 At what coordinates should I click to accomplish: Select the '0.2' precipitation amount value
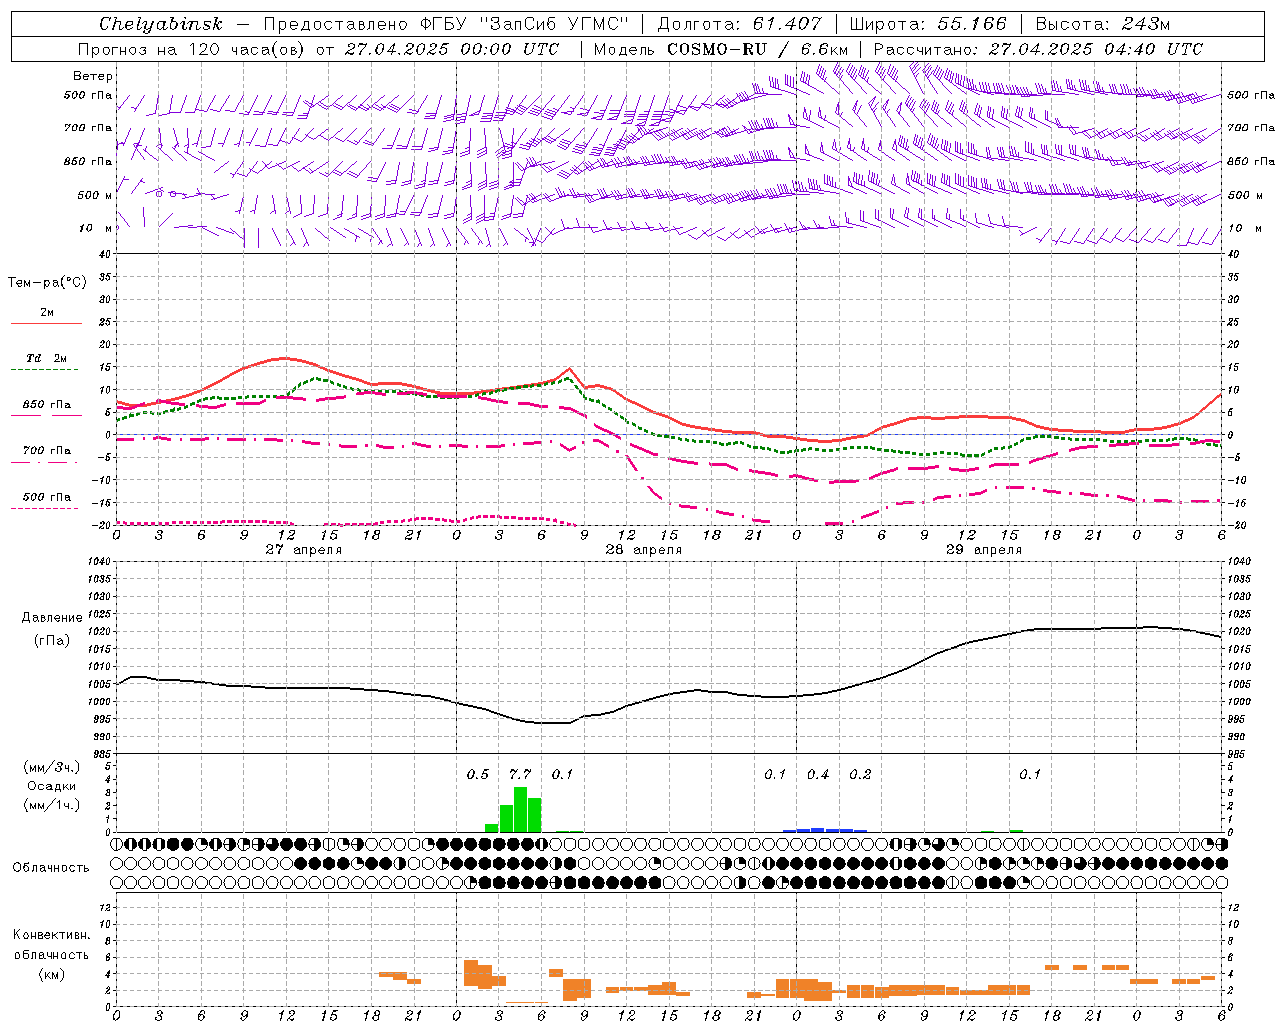(x=860, y=775)
